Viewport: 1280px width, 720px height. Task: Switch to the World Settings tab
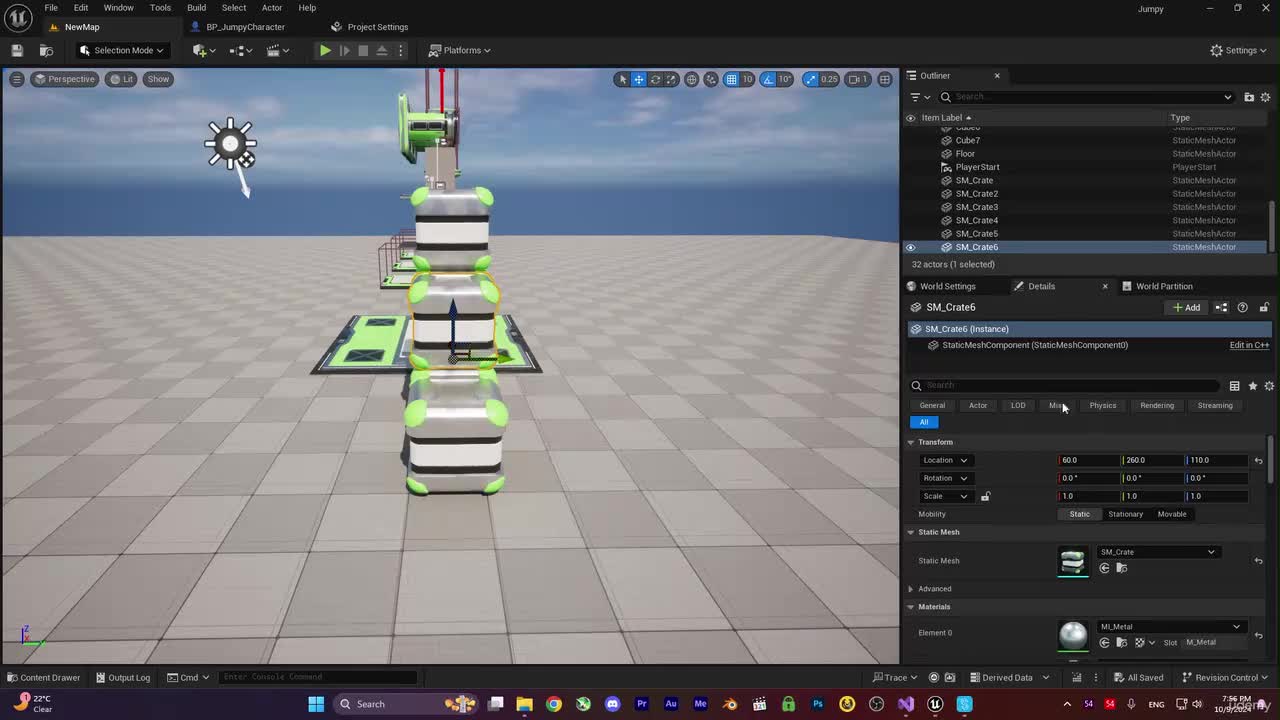tap(948, 286)
